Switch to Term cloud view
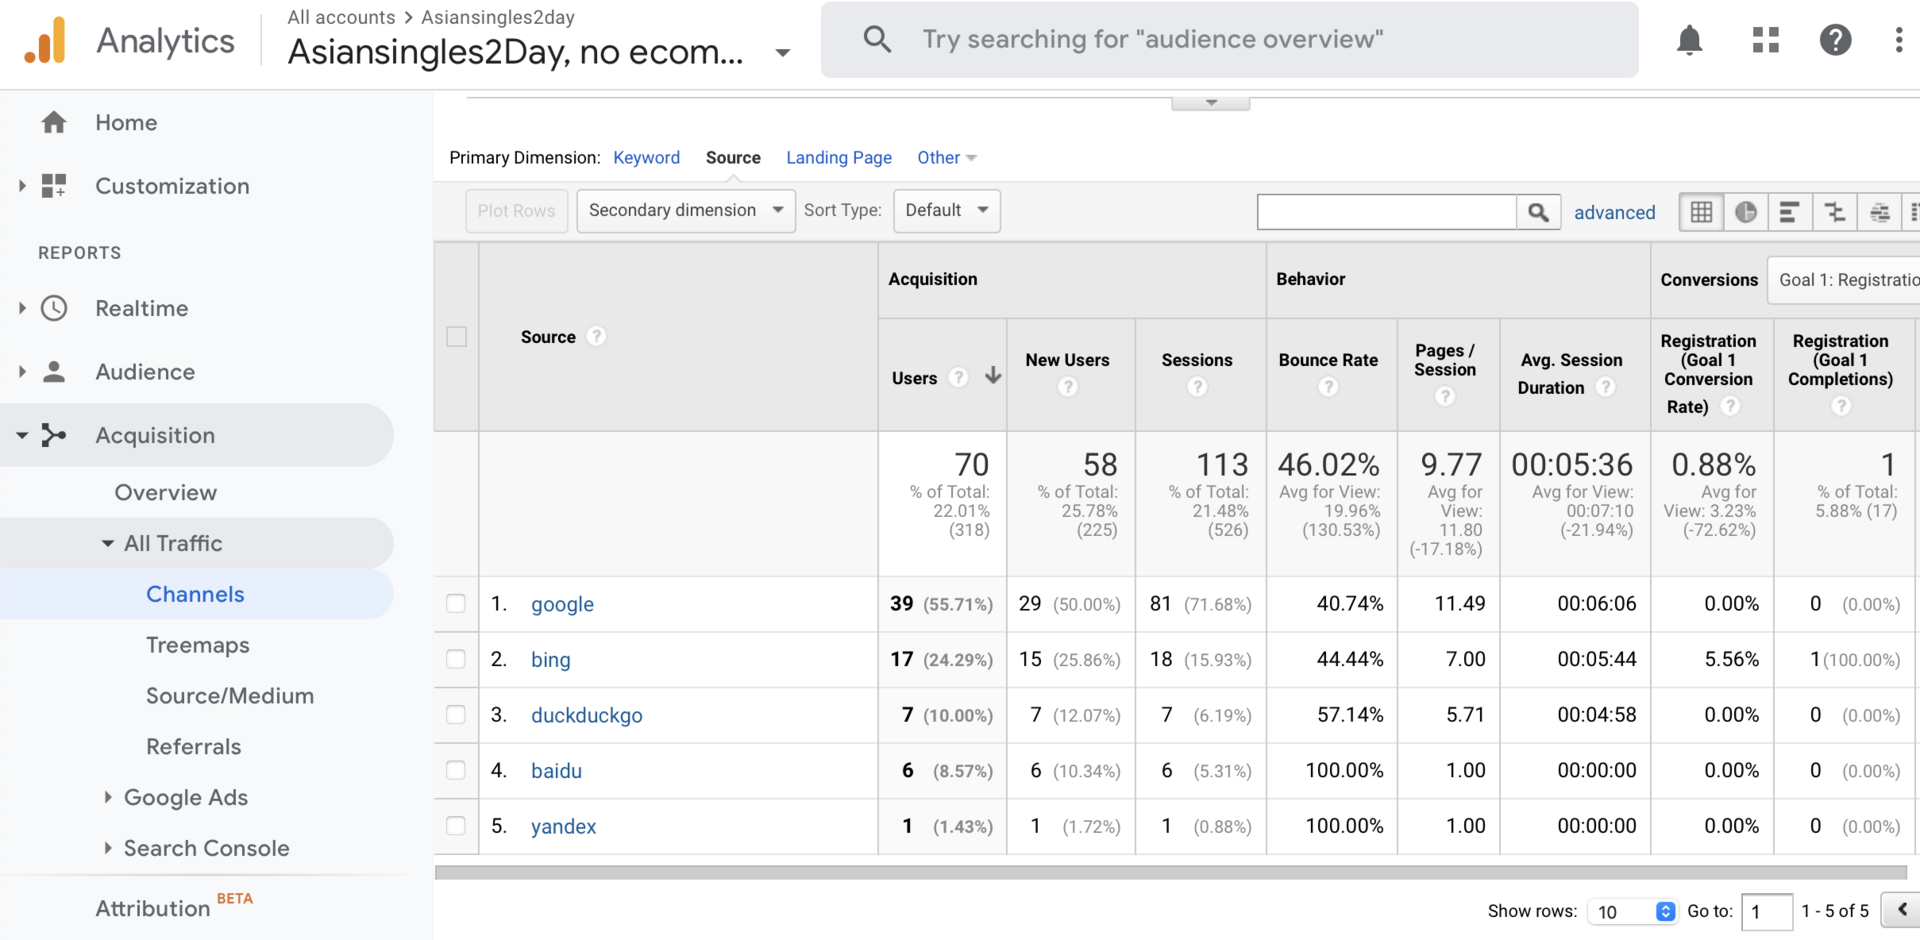This screenshot has width=1920, height=940. click(x=1879, y=212)
